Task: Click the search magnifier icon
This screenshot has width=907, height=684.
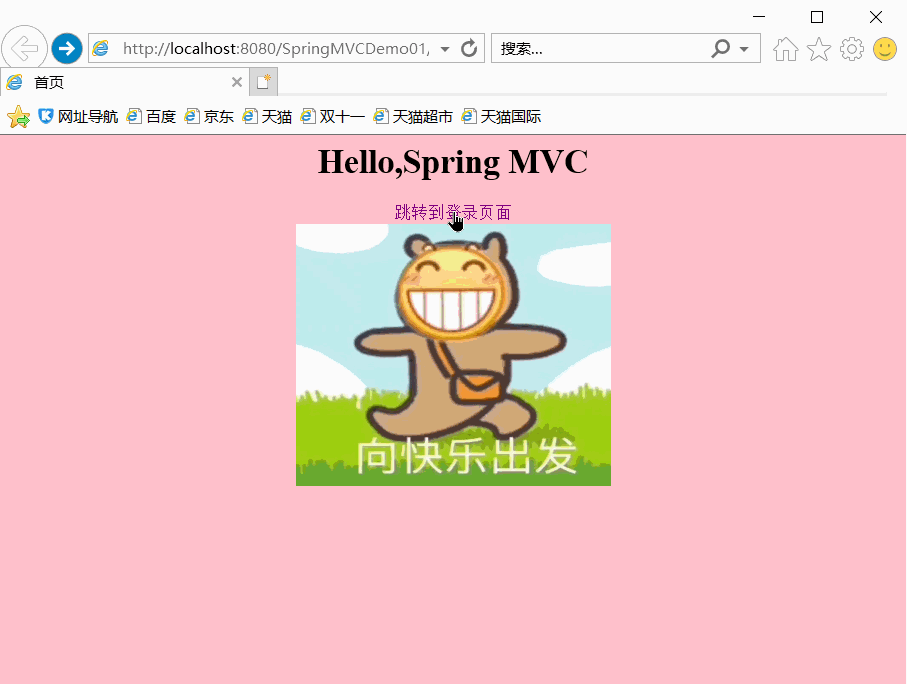Action: [721, 48]
